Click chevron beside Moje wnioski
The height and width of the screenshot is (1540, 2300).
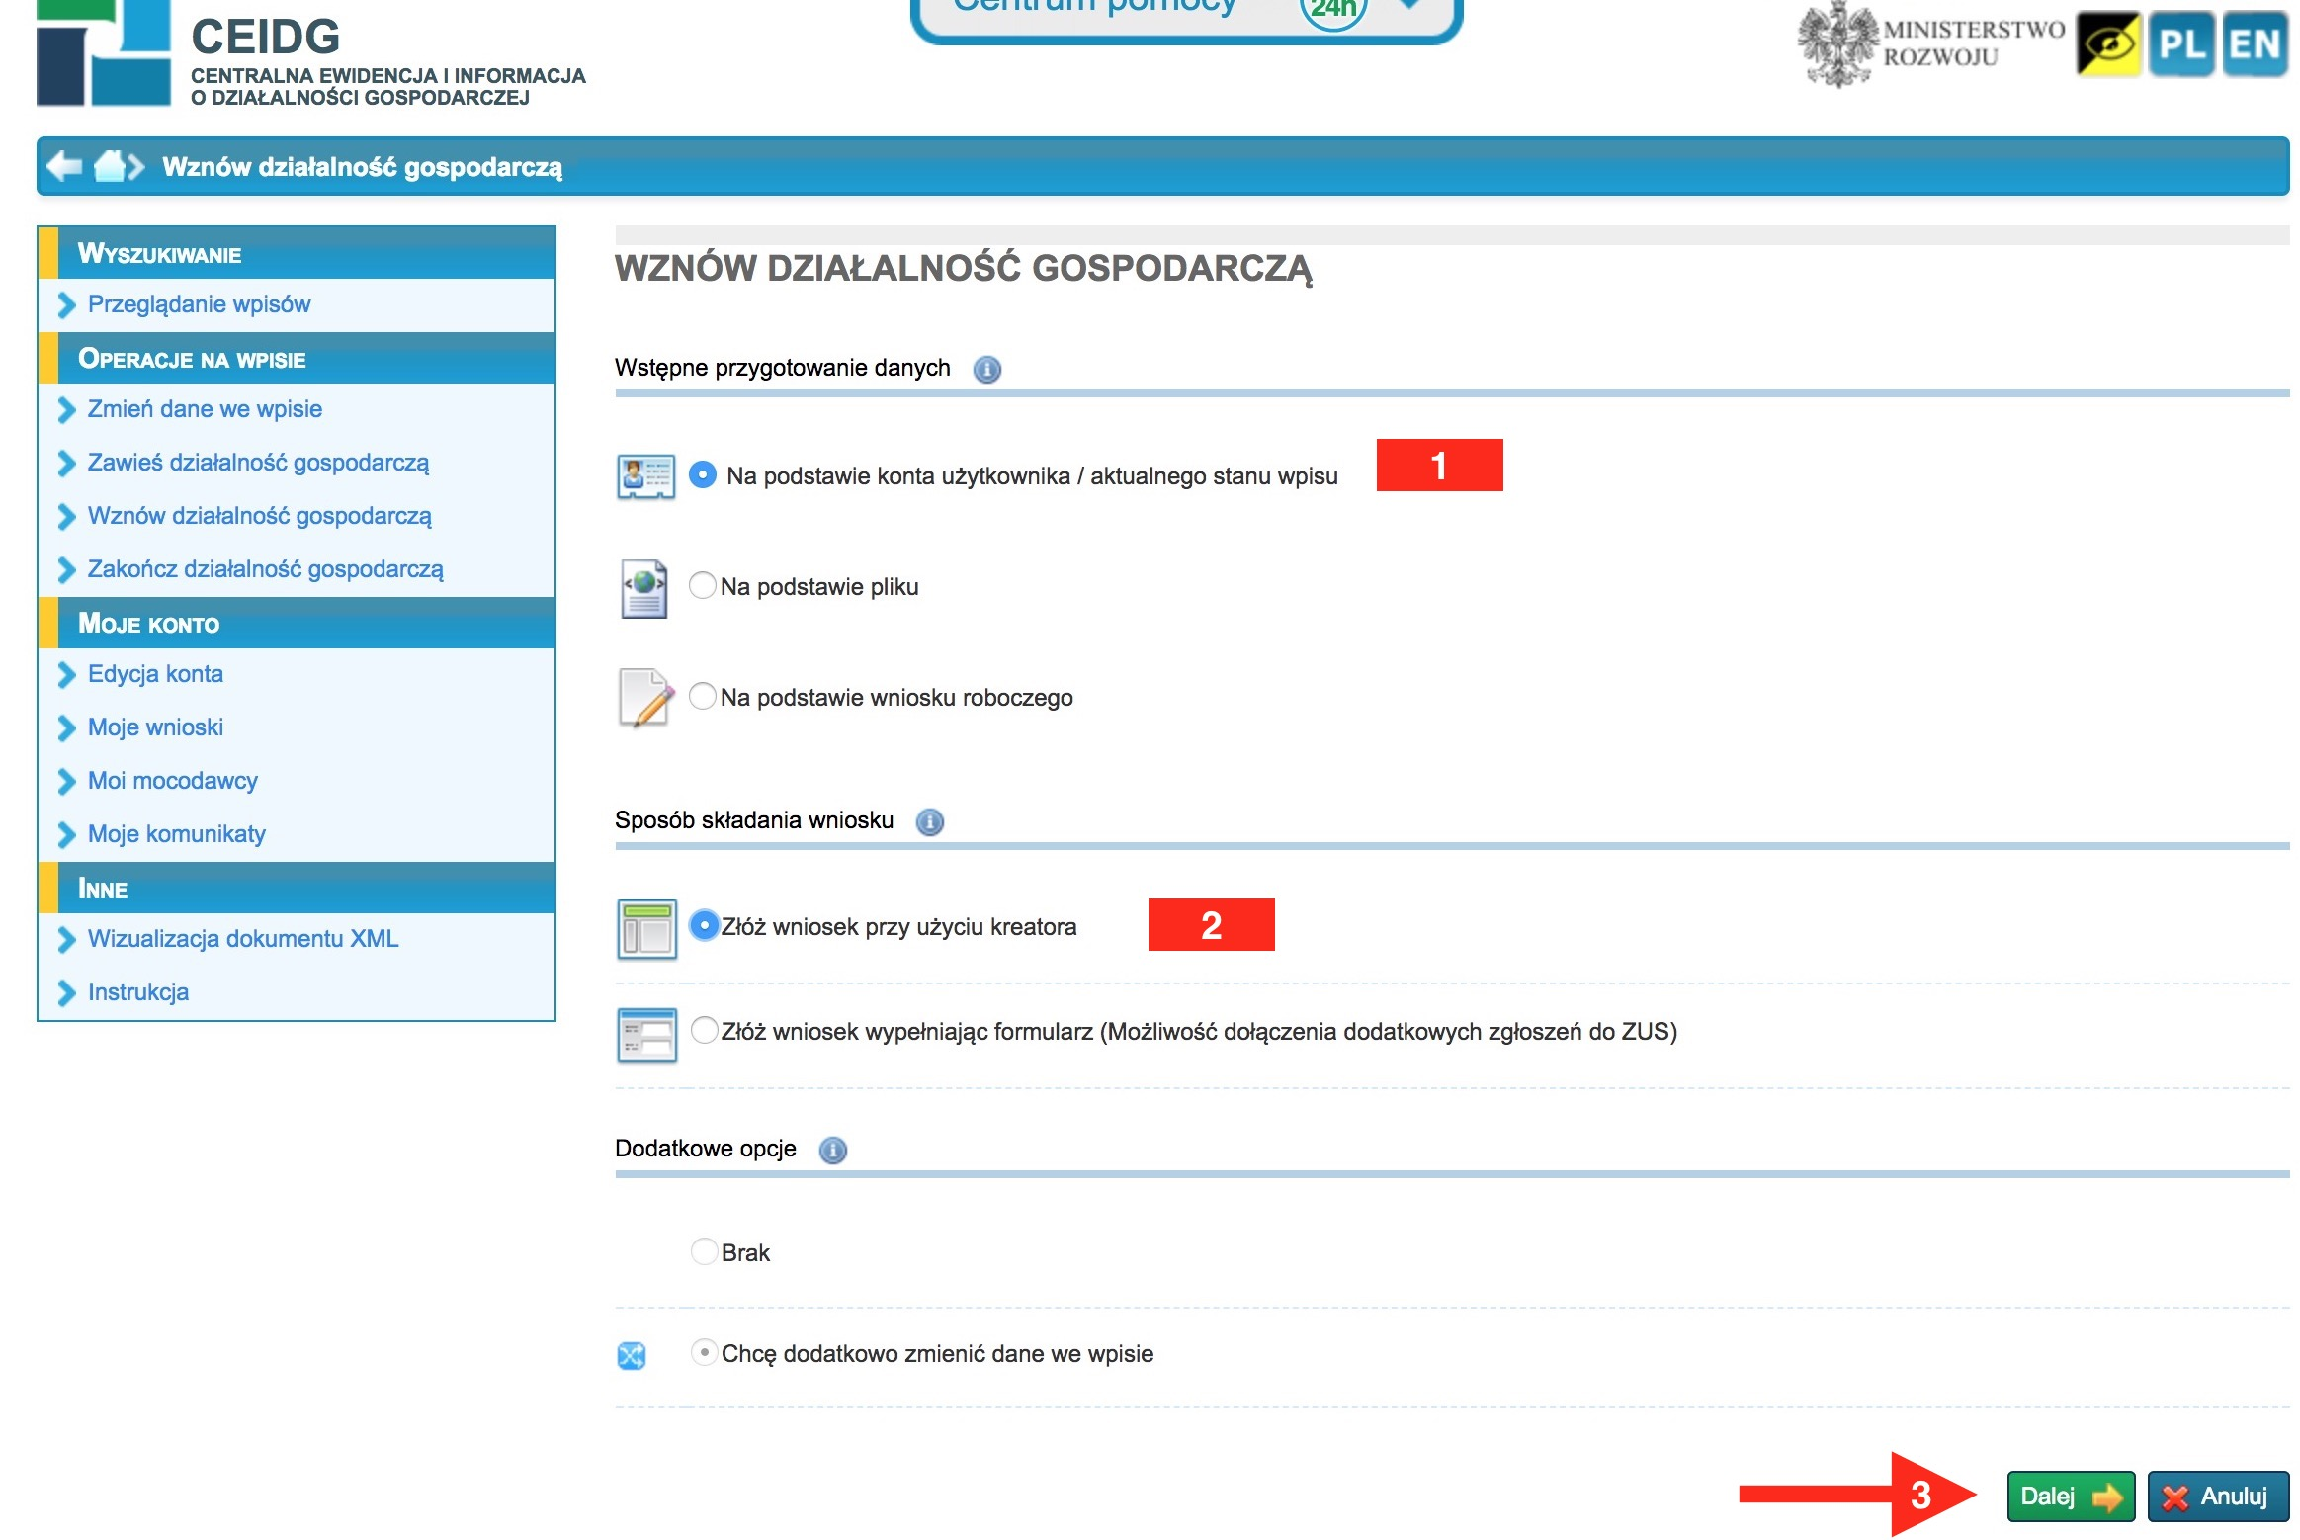tap(67, 729)
